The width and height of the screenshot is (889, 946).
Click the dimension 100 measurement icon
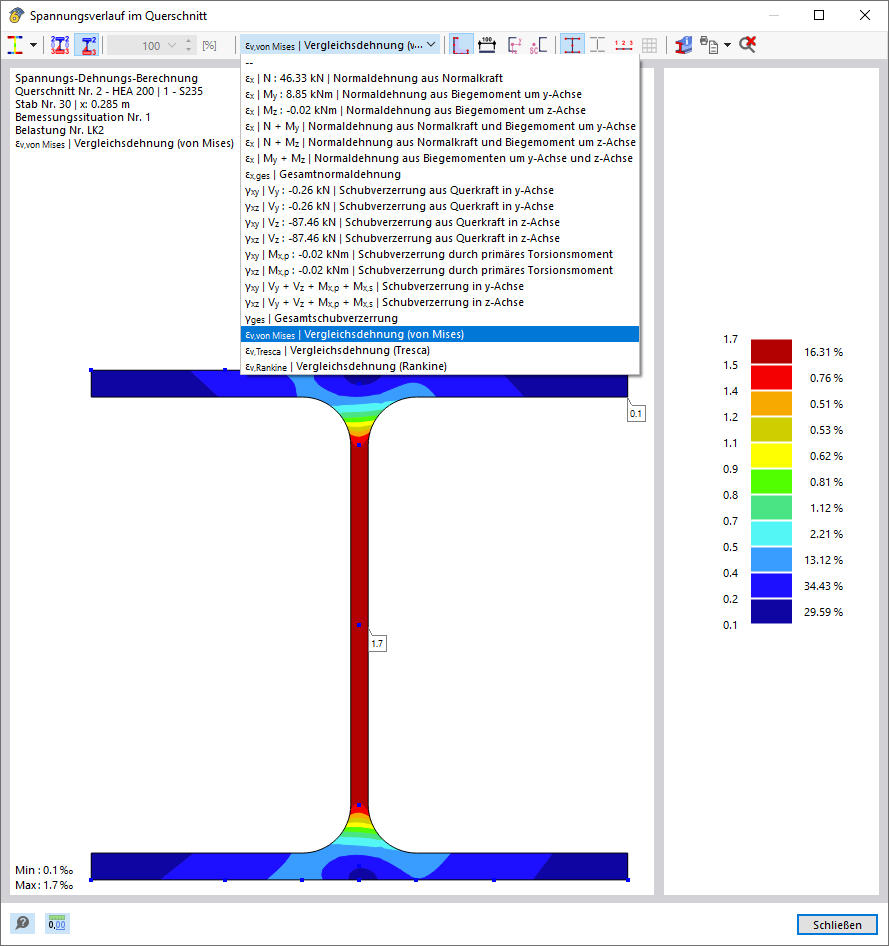(487, 45)
